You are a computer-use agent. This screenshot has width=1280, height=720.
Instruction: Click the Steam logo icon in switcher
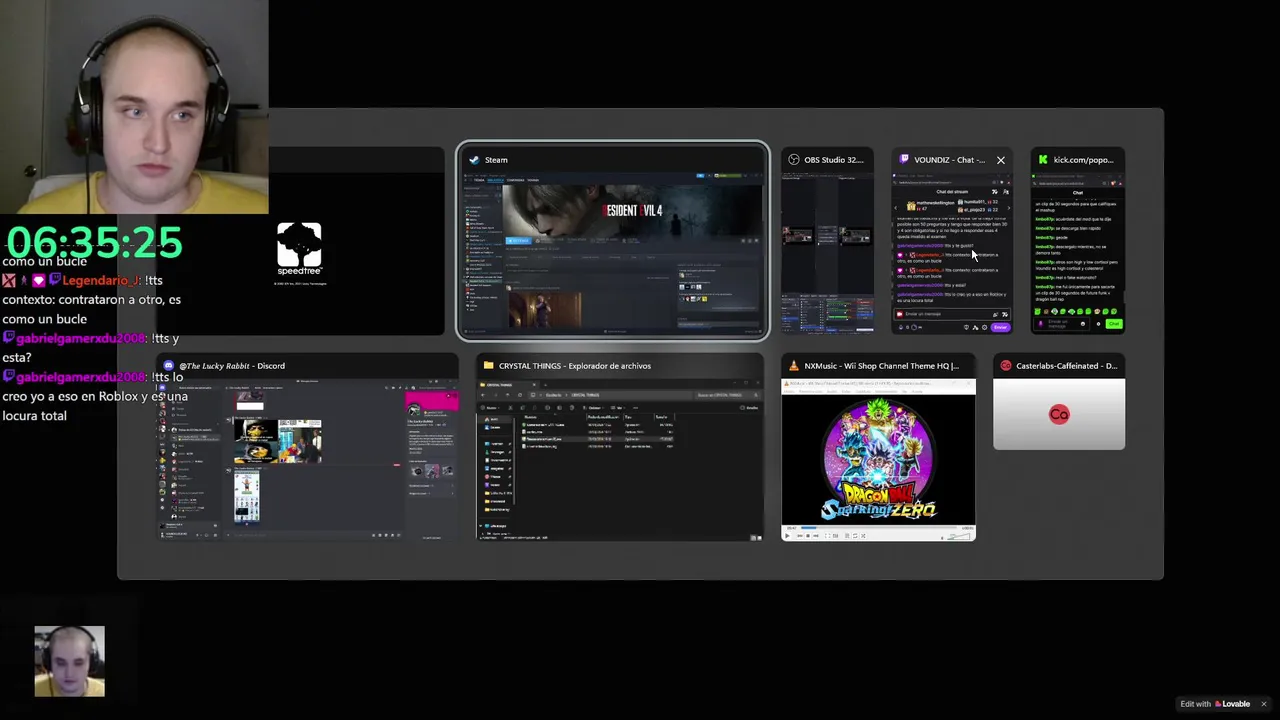point(474,160)
